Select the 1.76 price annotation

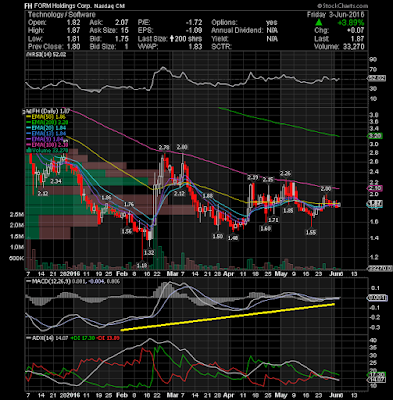click(x=129, y=204)
